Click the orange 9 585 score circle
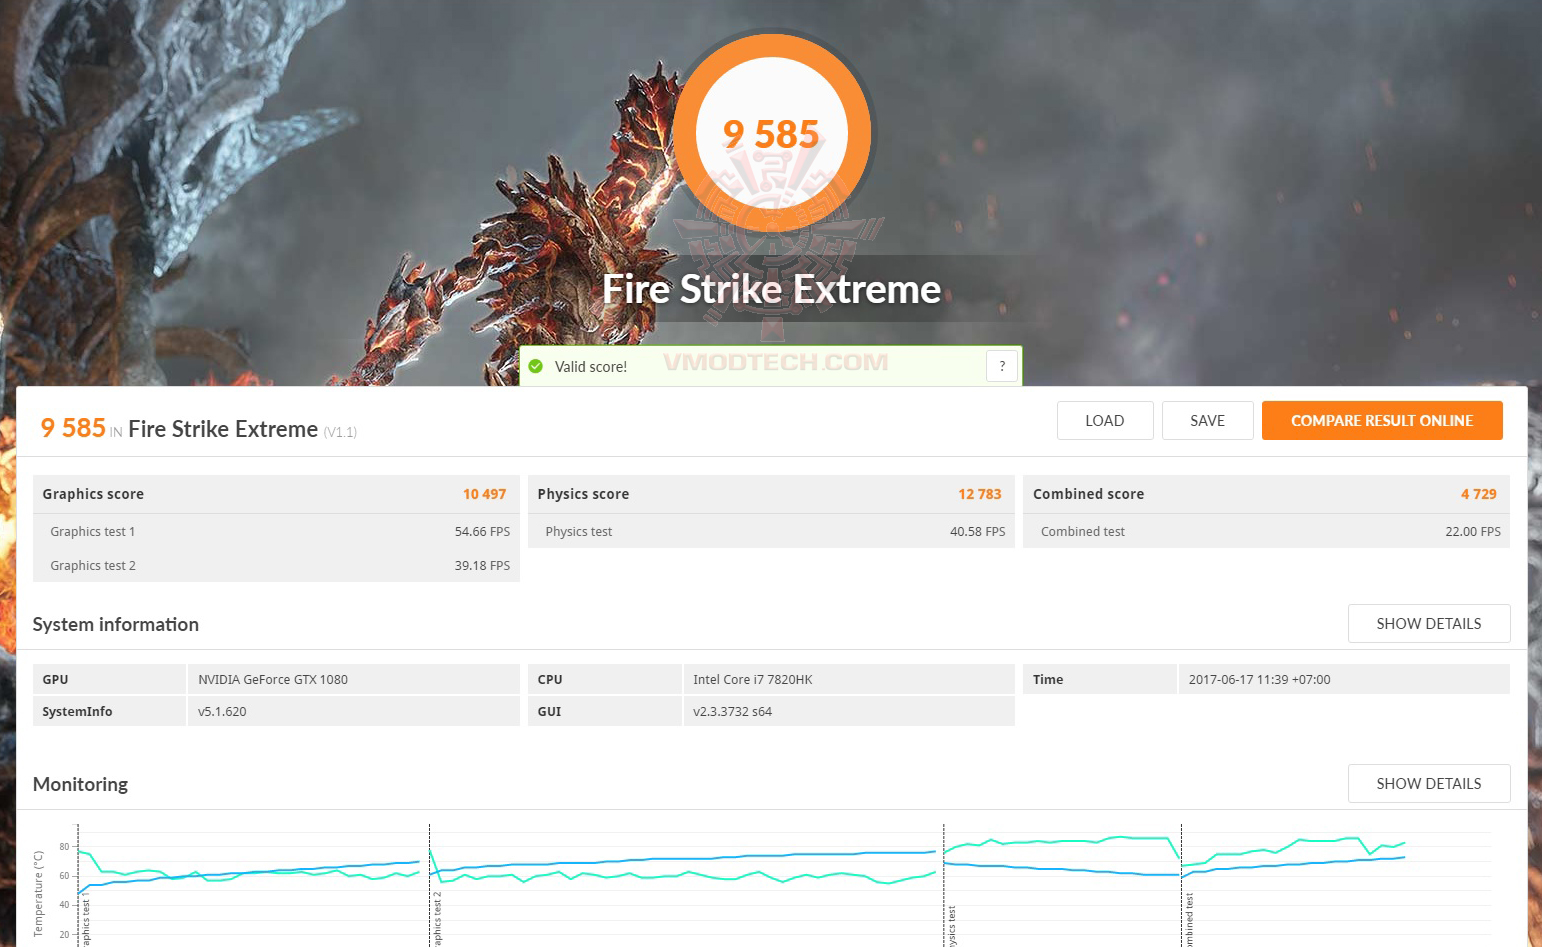This screenshot has height=947, width=1542. (x=771, y=132)
